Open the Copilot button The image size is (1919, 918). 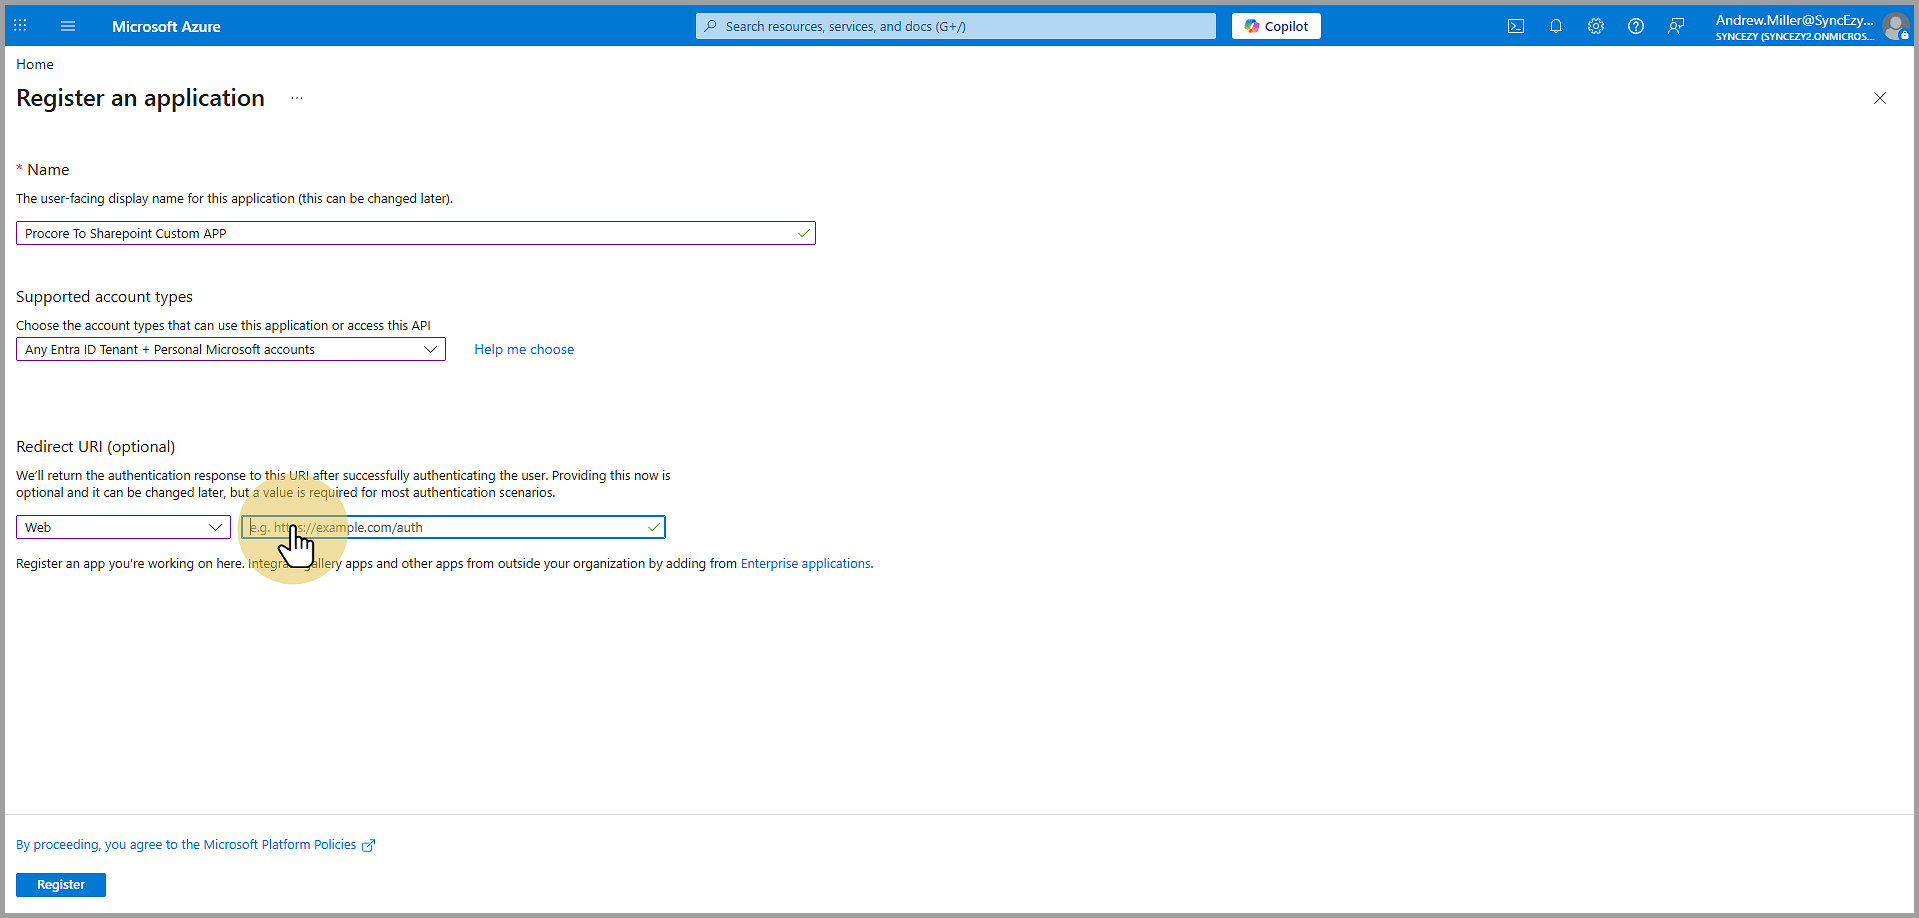pos(1276,26)
